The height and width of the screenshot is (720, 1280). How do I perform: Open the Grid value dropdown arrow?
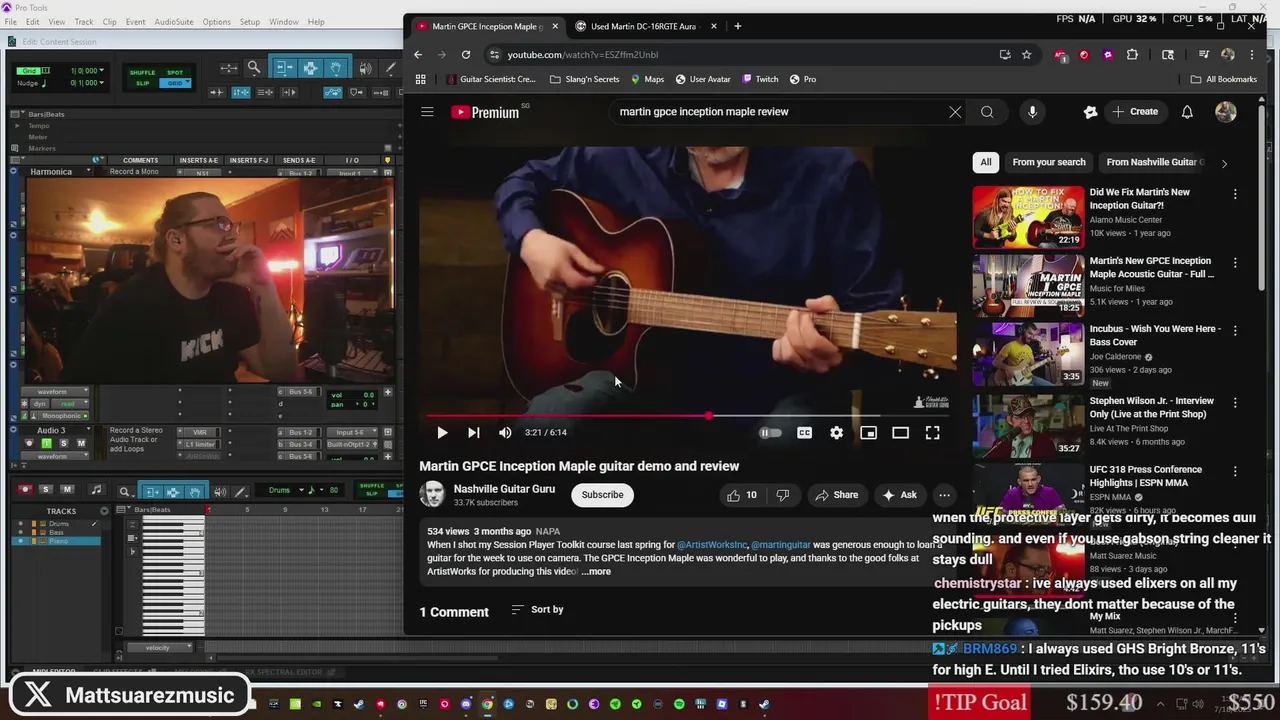click(x=100, y=71)
